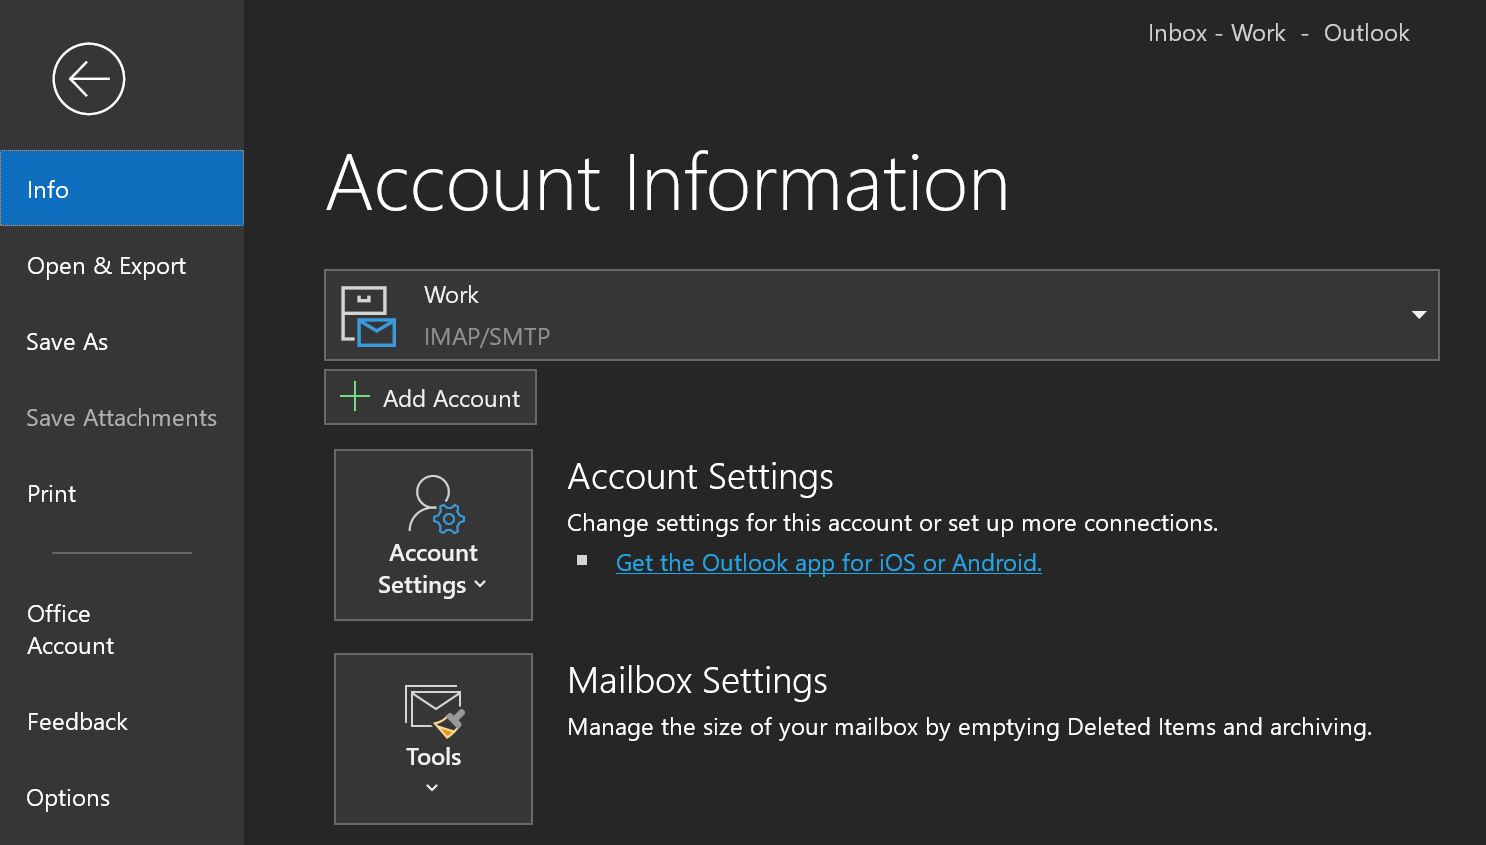Open the Feedback page
Image resolution: width=1486 pixels, height=845 pixels.
(122, 721)
